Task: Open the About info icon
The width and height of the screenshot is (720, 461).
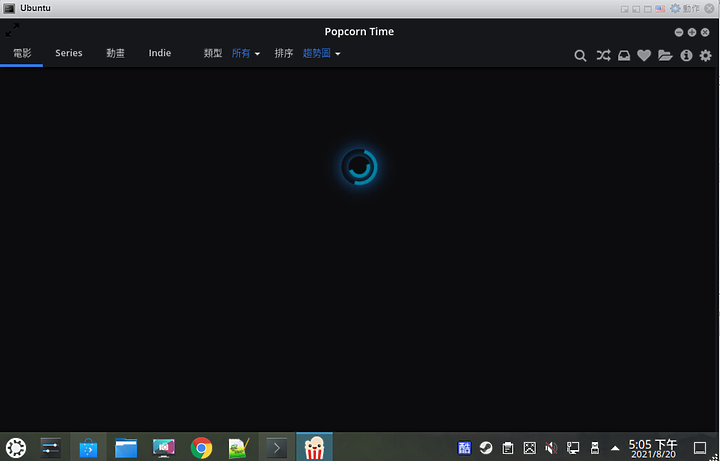Action: [x=686, y=56]
